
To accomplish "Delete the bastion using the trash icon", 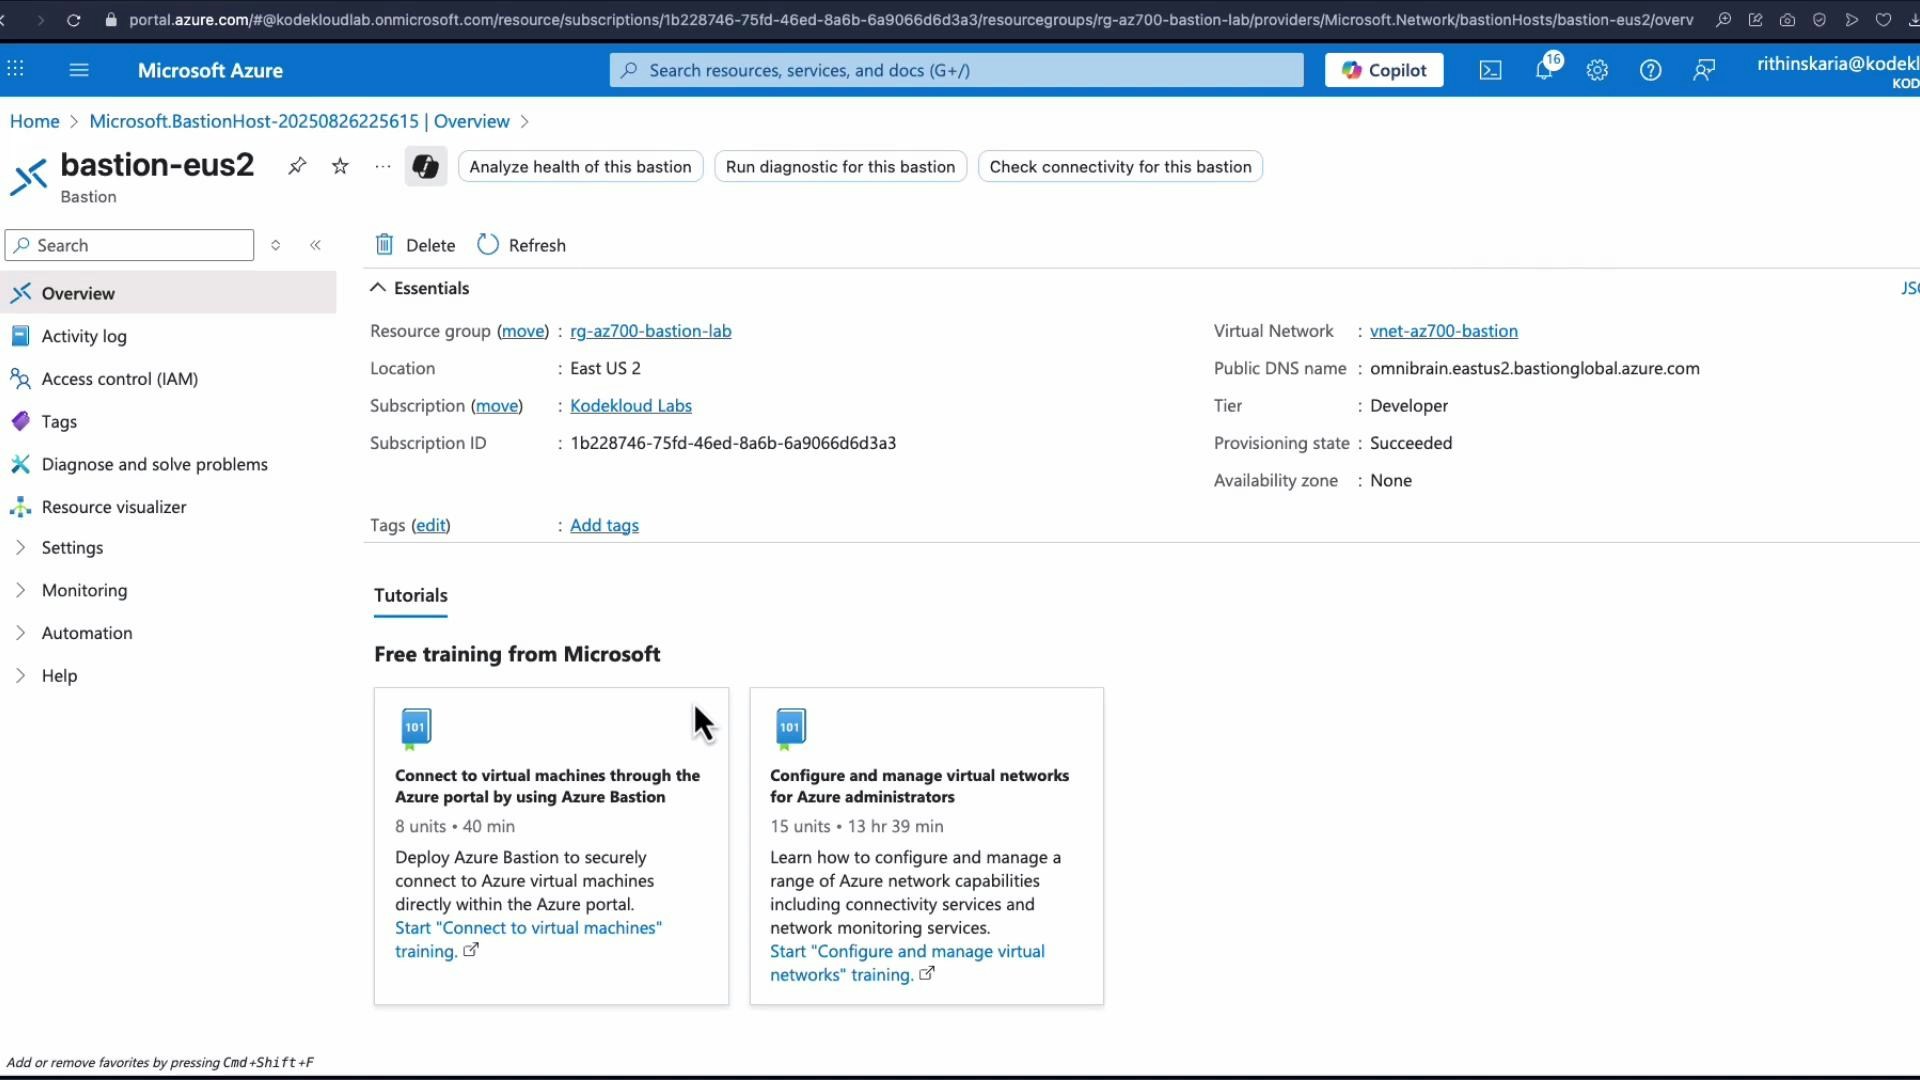I will (414, 244).
